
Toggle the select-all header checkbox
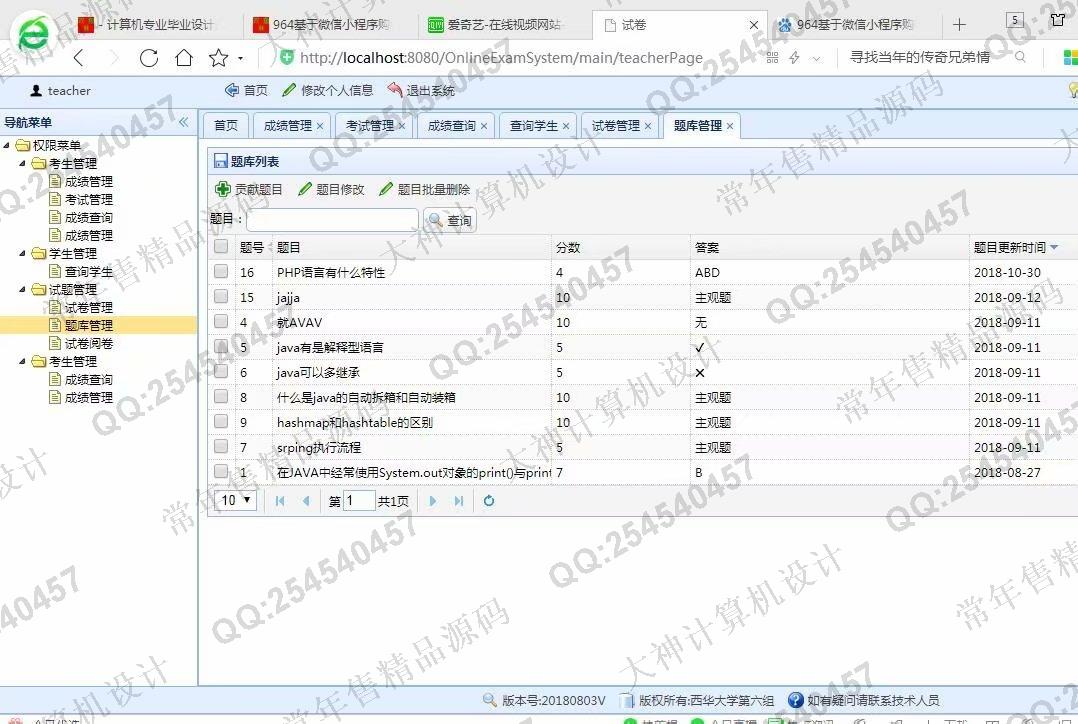coord(221,247)
